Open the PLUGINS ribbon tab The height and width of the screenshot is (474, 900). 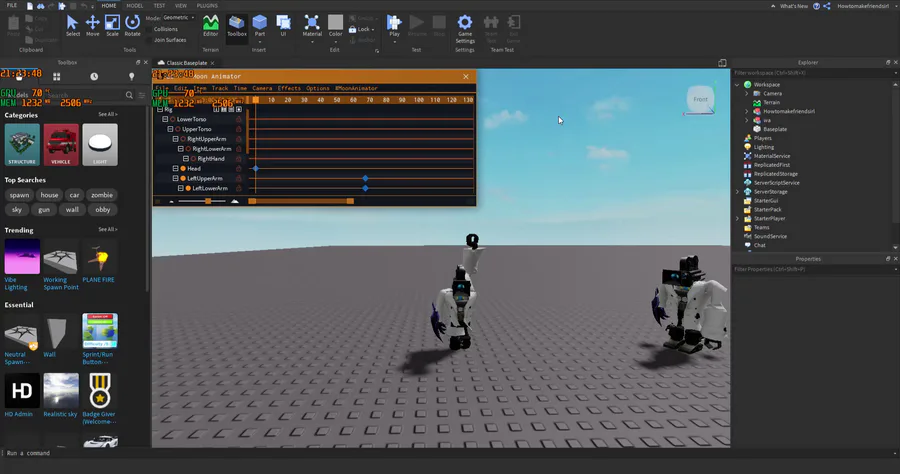(207, 6)
